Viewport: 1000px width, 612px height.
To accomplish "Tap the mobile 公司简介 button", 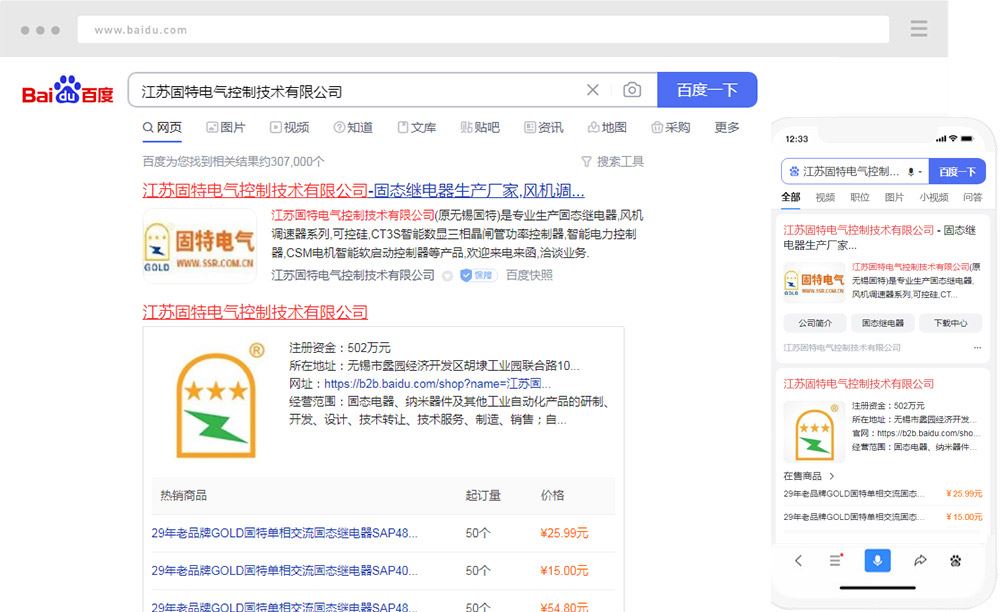I will point(815,323).
